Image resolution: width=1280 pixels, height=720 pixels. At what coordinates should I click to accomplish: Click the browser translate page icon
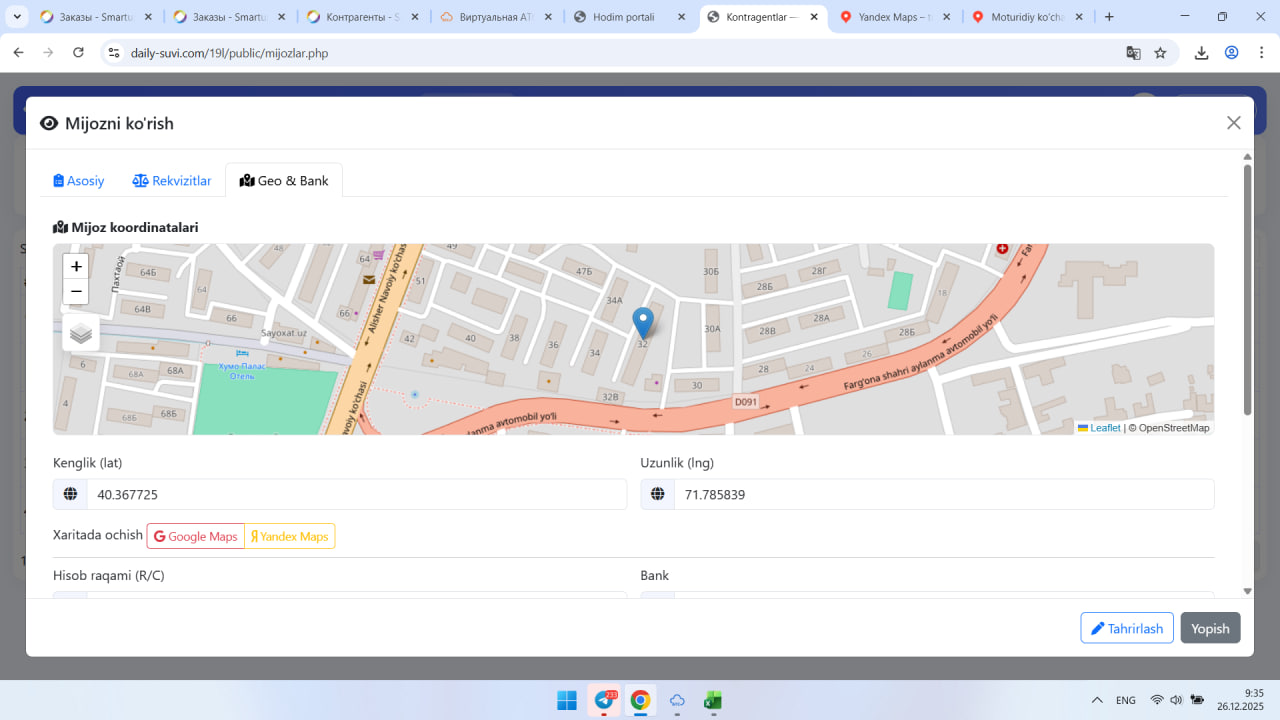pyautogui.click(x=1133, y=53)
